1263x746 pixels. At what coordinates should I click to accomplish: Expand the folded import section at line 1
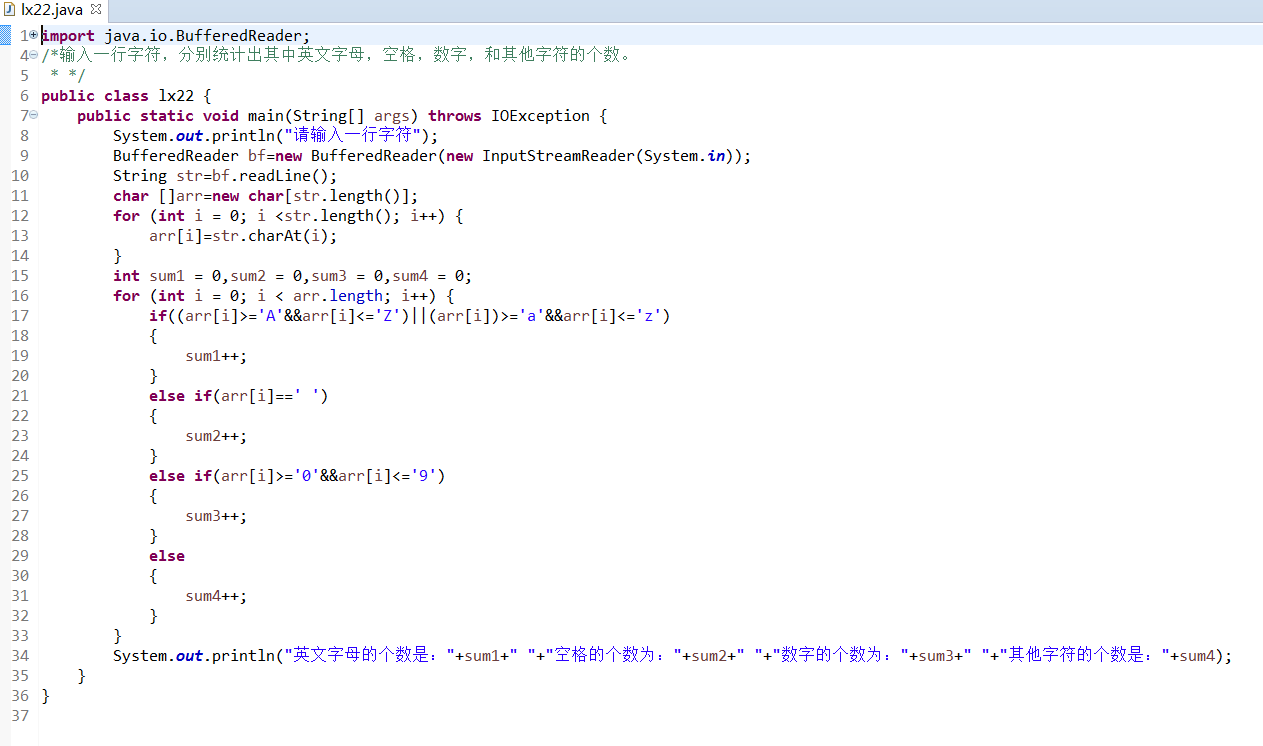point(33,35)
